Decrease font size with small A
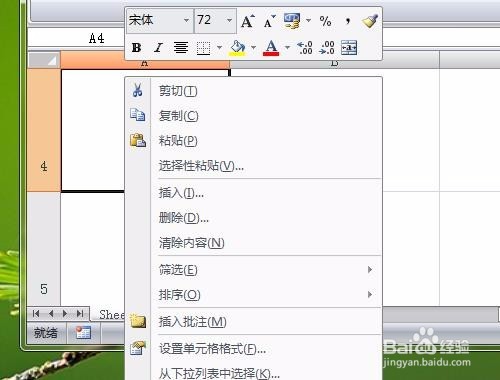This screenshot has height=380, width=500. click(x=269, y=21)
